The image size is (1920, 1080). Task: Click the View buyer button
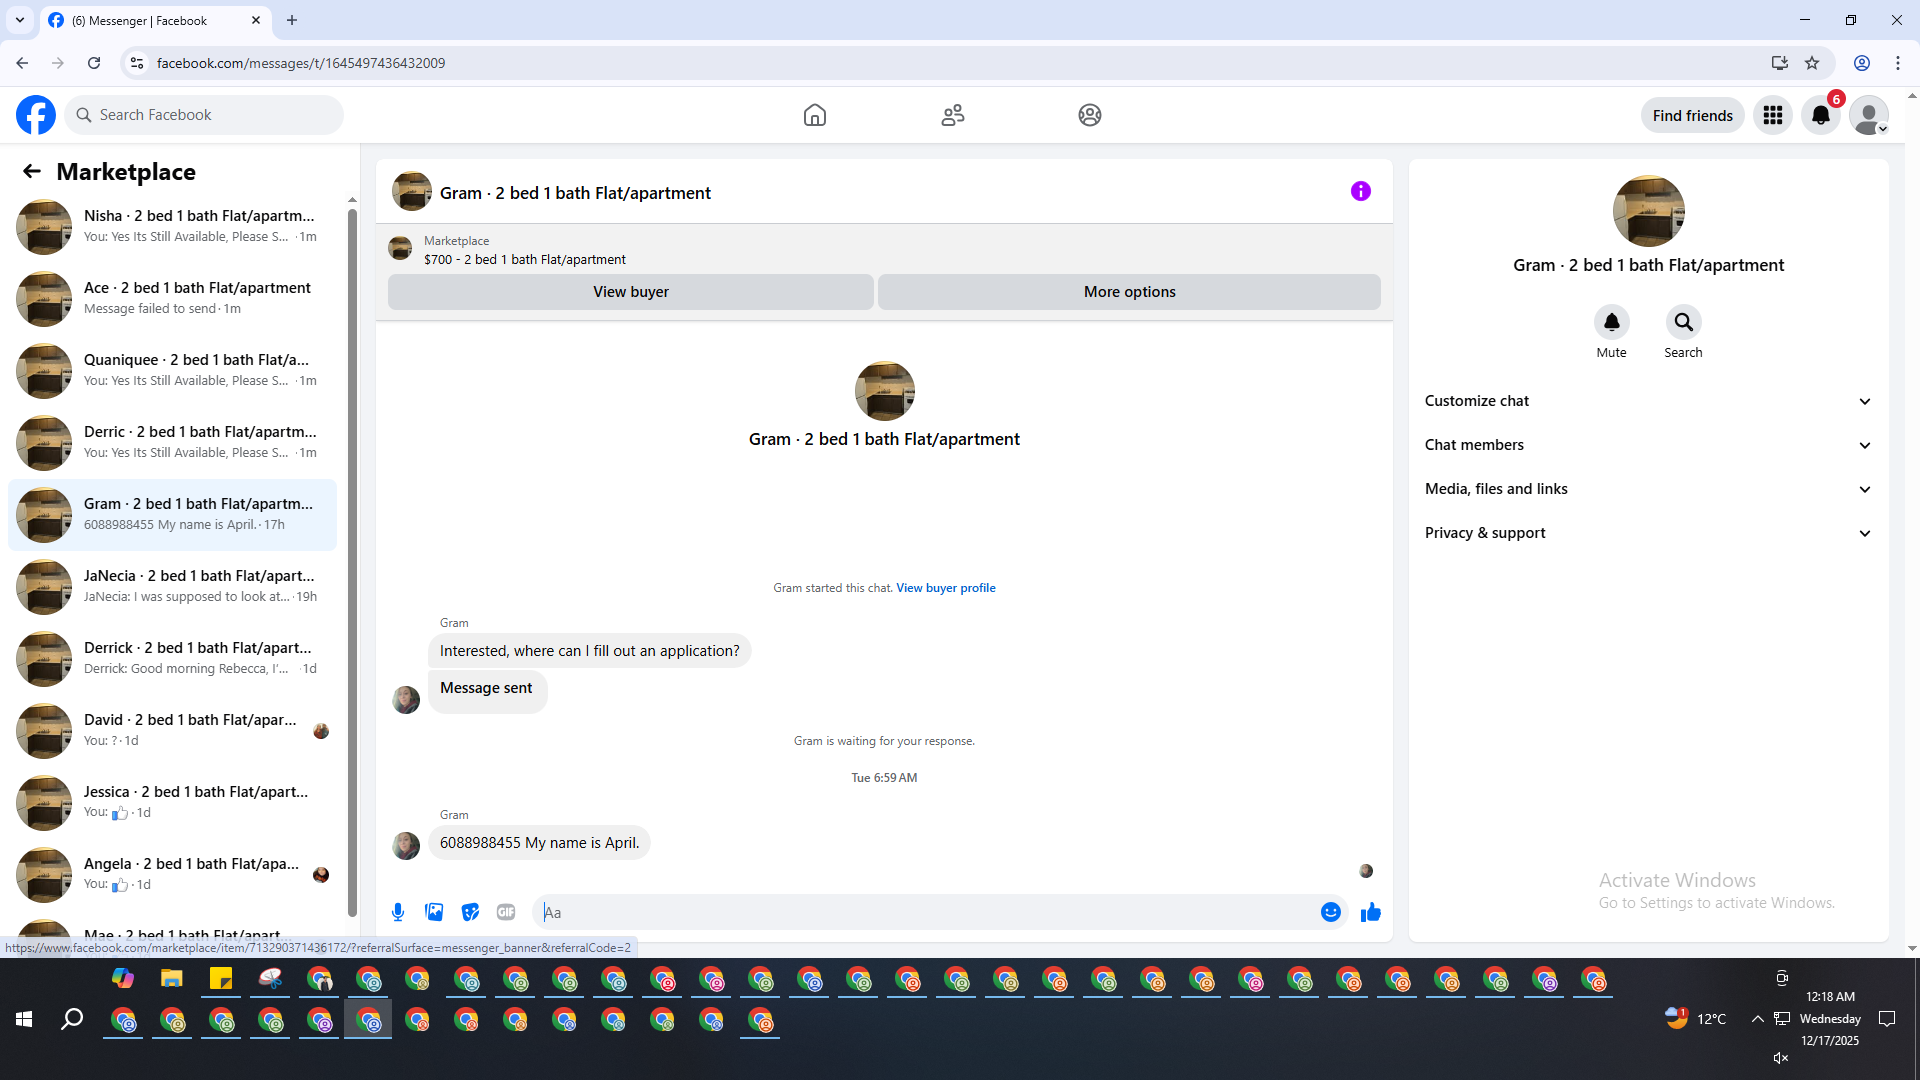tap(631, 292)
